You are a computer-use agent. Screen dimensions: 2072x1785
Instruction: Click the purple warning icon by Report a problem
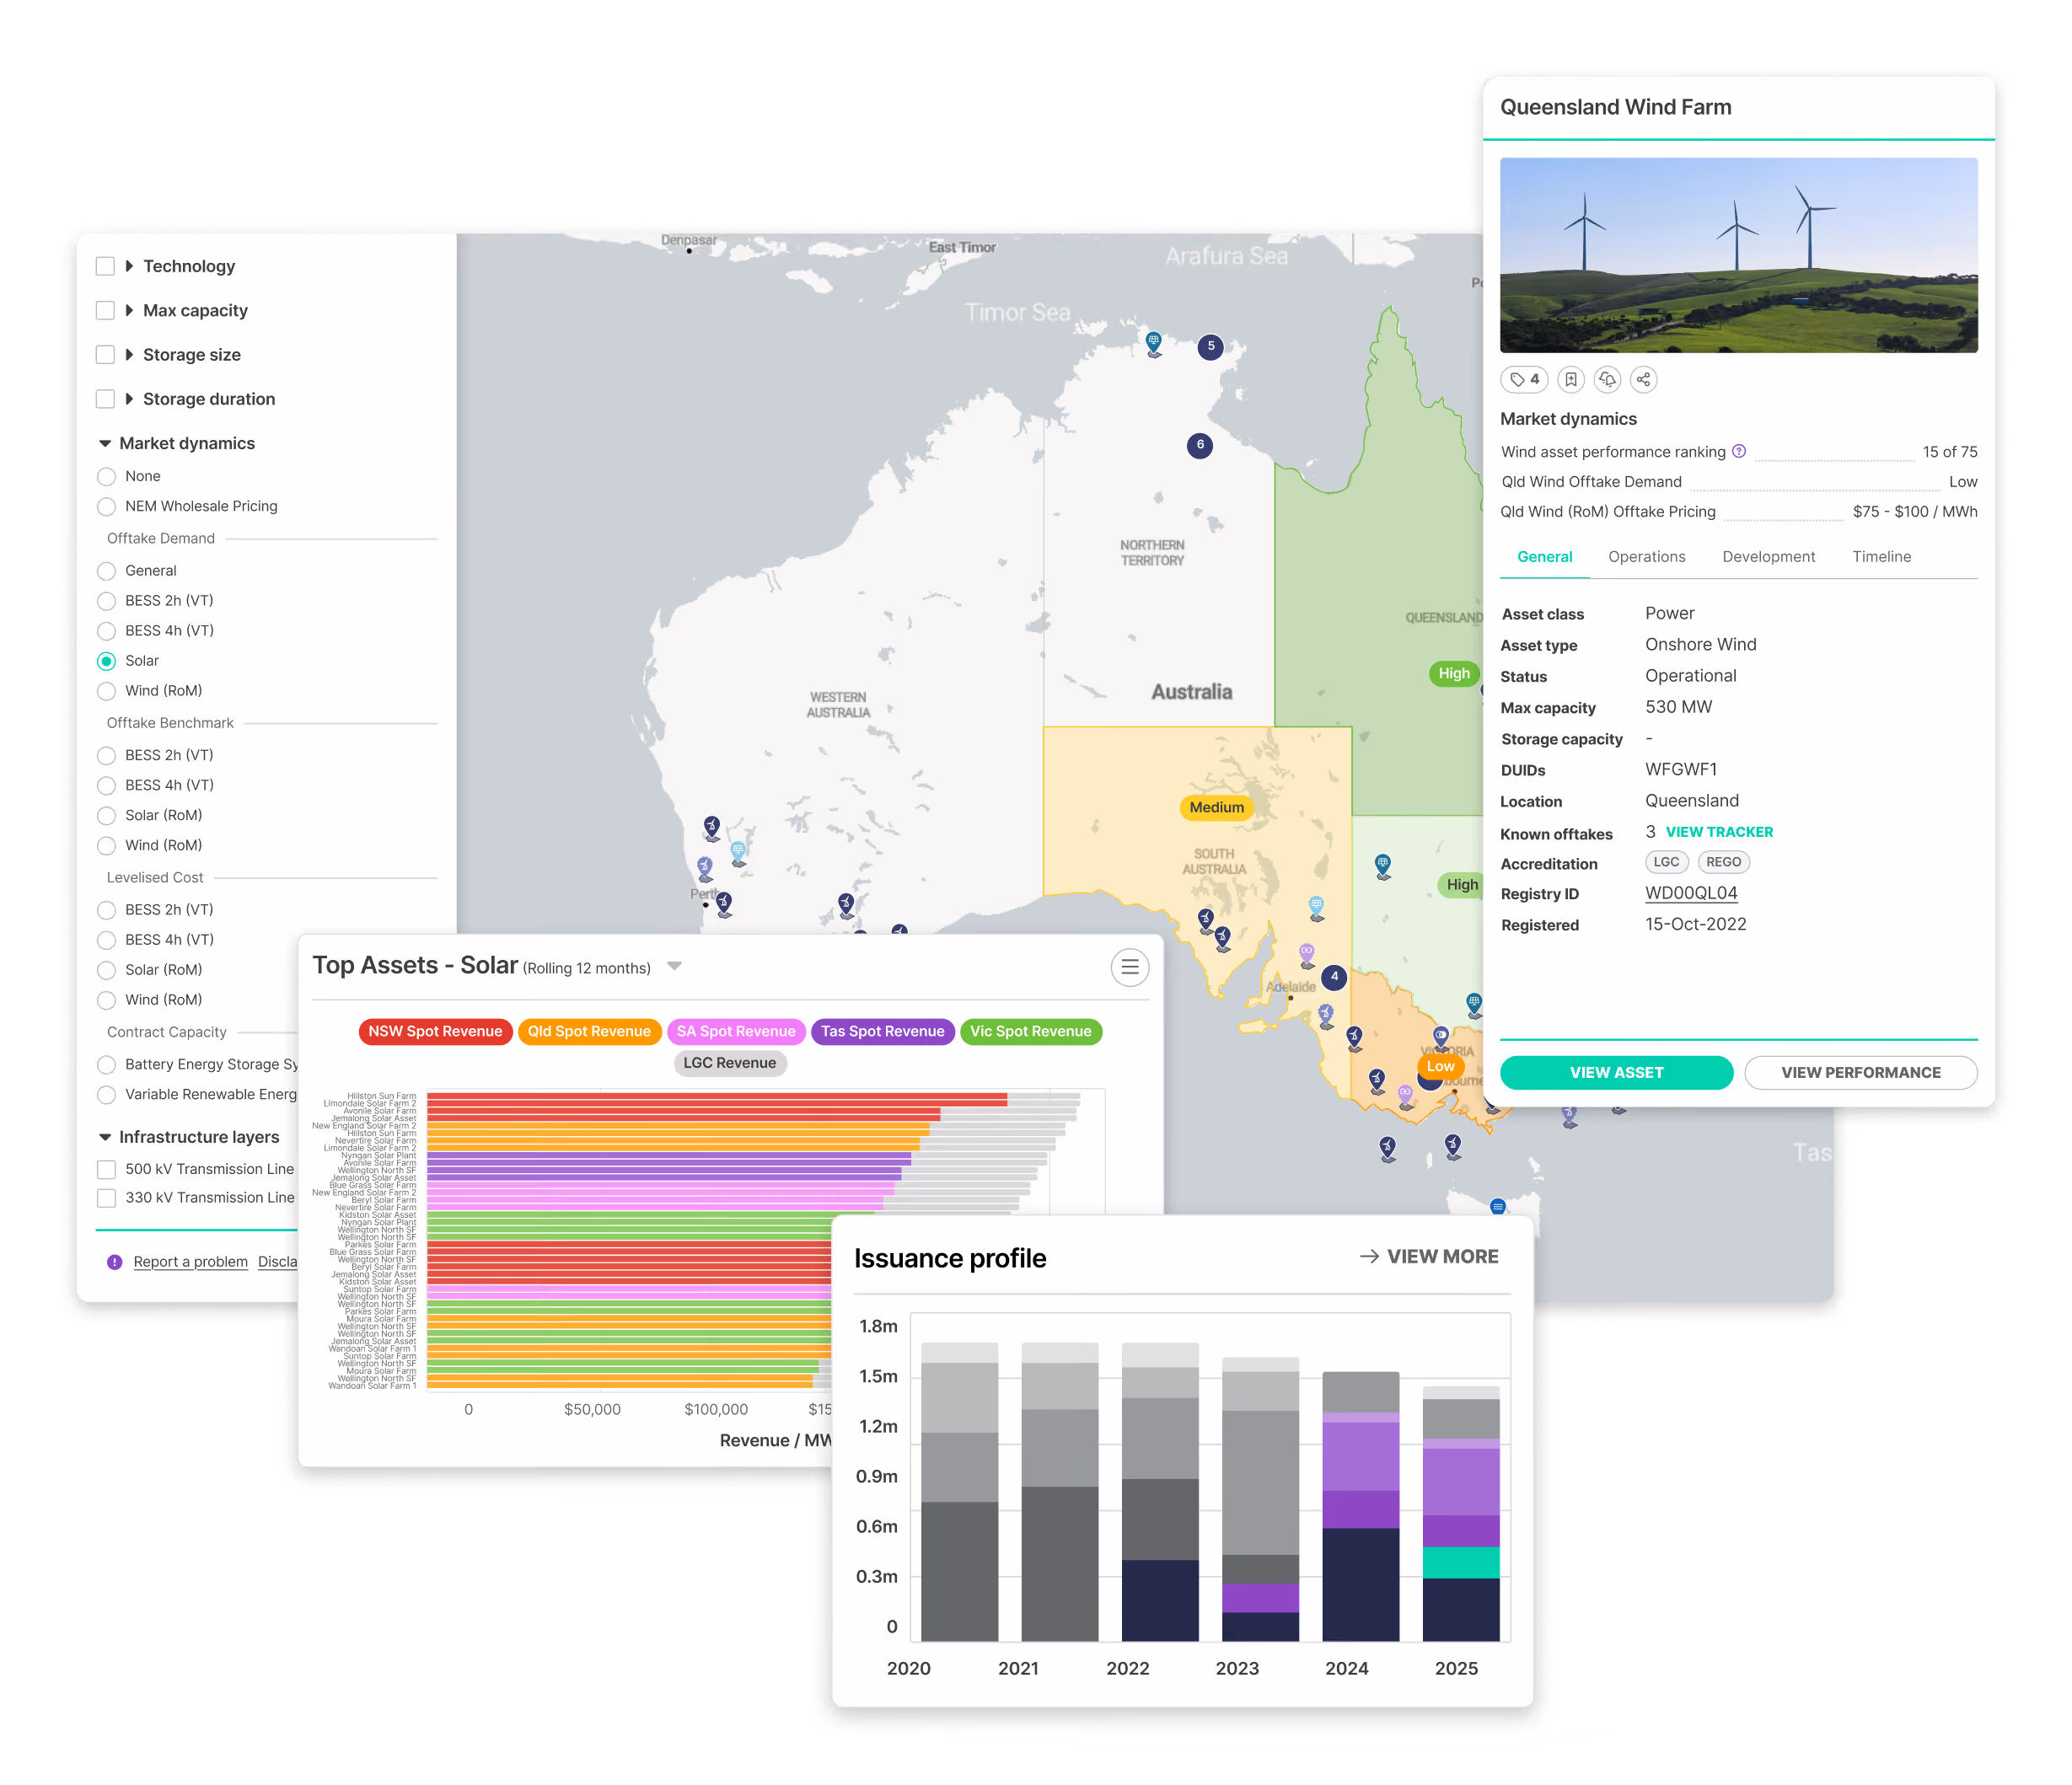(x=114, y=1262)
